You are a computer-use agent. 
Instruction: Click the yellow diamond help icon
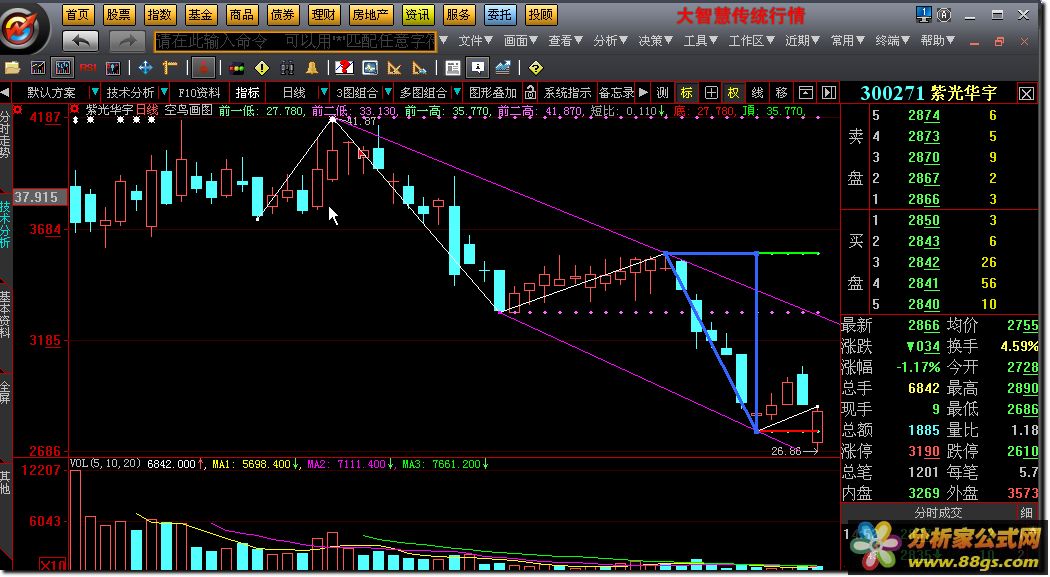(535, 68)
